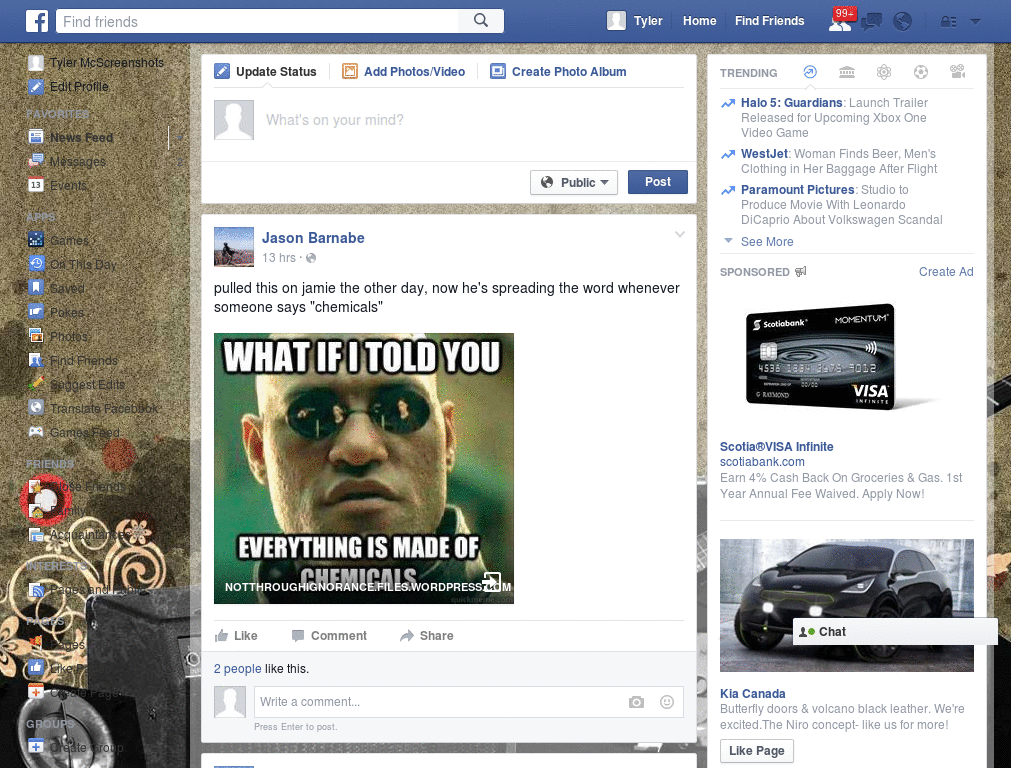Open Find Friends in top bar
Image resolution: width=1024 pixels, height=768 pixels.
769,21
